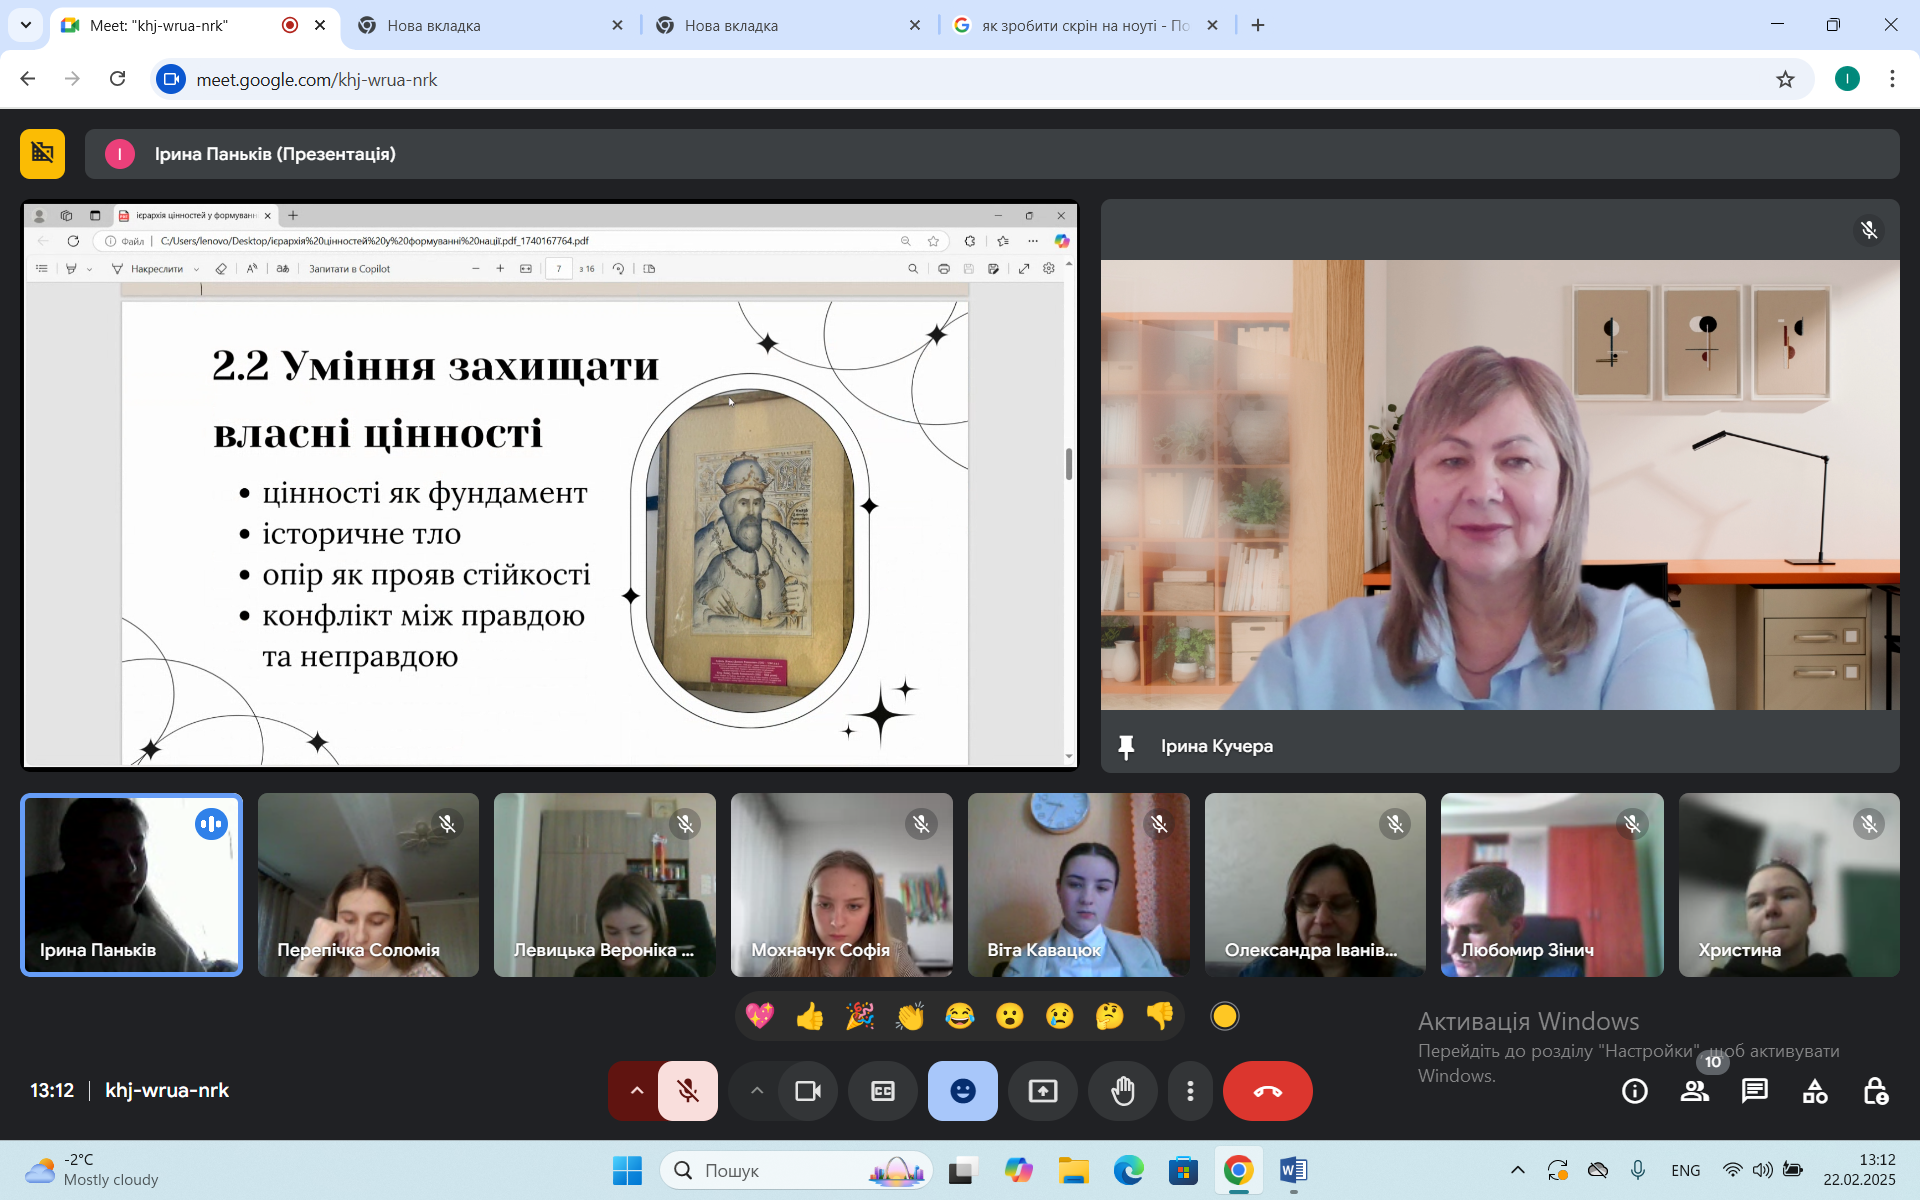Open the activities shapes icon
The image size is (1920, 1200).
pos(1814,1090)
